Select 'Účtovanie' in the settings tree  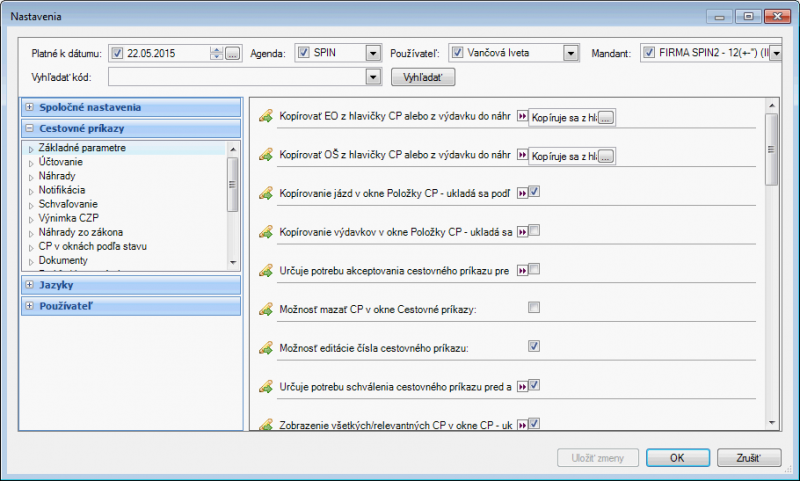tap(61, 162)
